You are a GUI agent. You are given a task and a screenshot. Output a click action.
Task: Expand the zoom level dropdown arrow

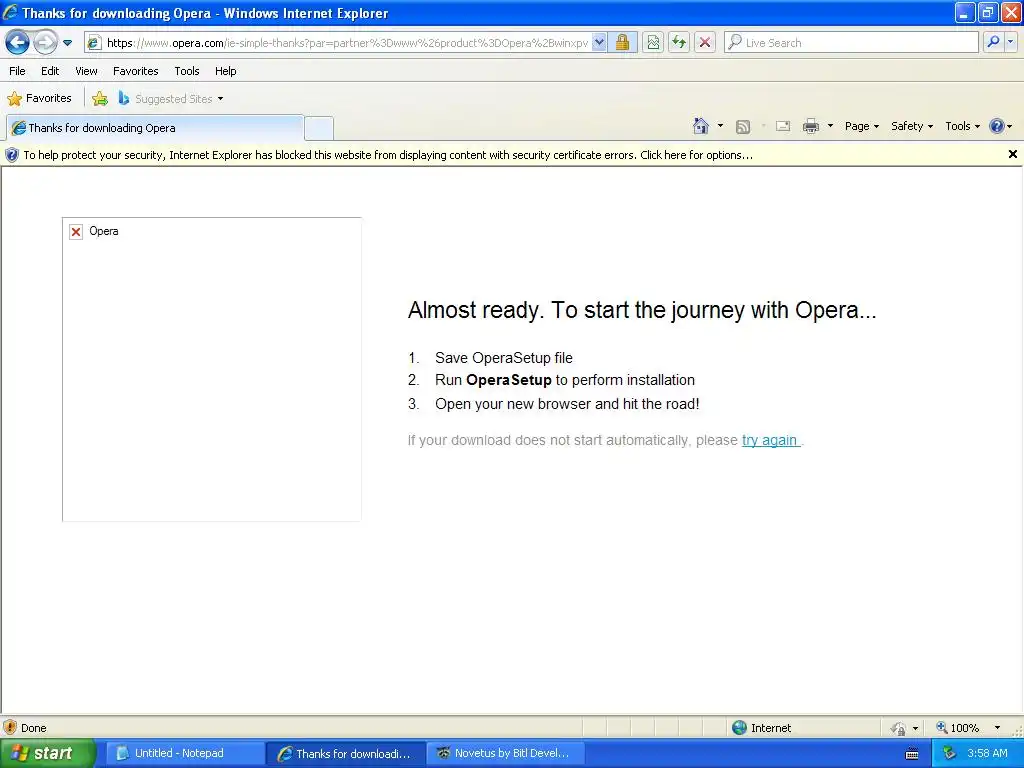pos(997,728)
